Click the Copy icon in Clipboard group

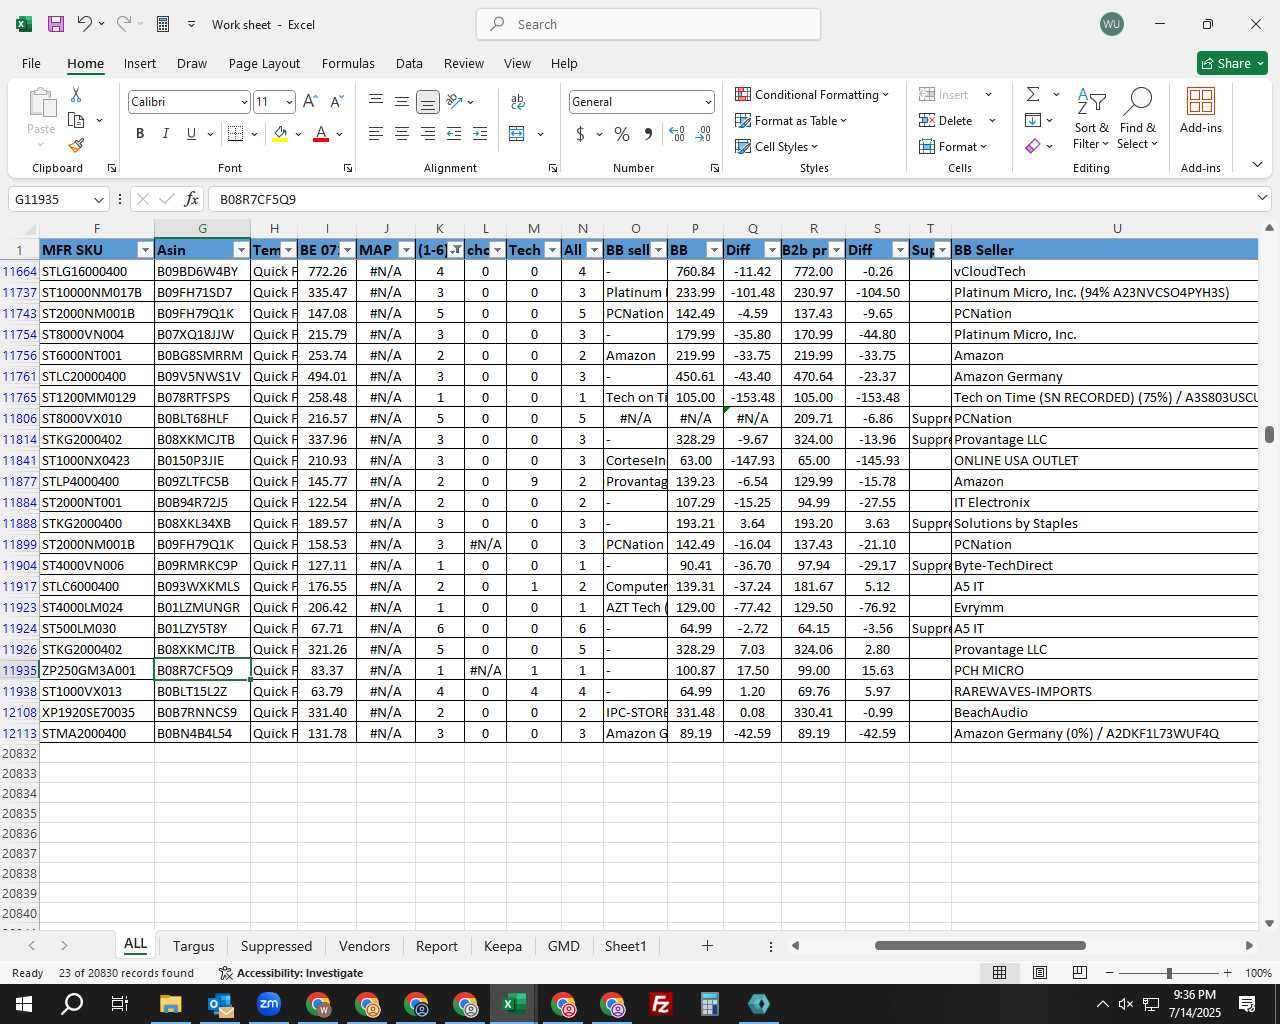tap(76, 120)
